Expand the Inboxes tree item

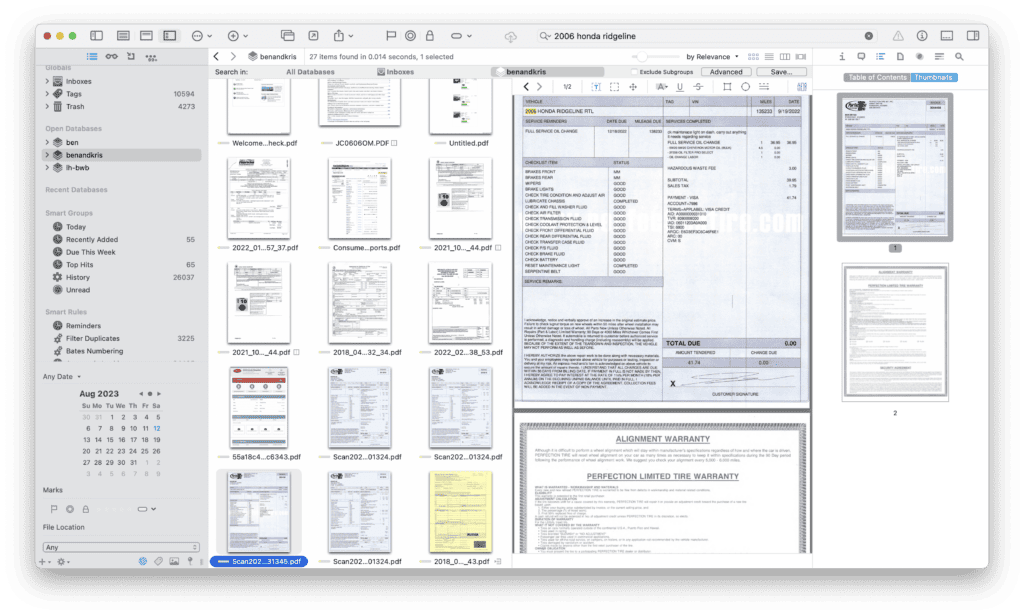(x=47, y=82)
